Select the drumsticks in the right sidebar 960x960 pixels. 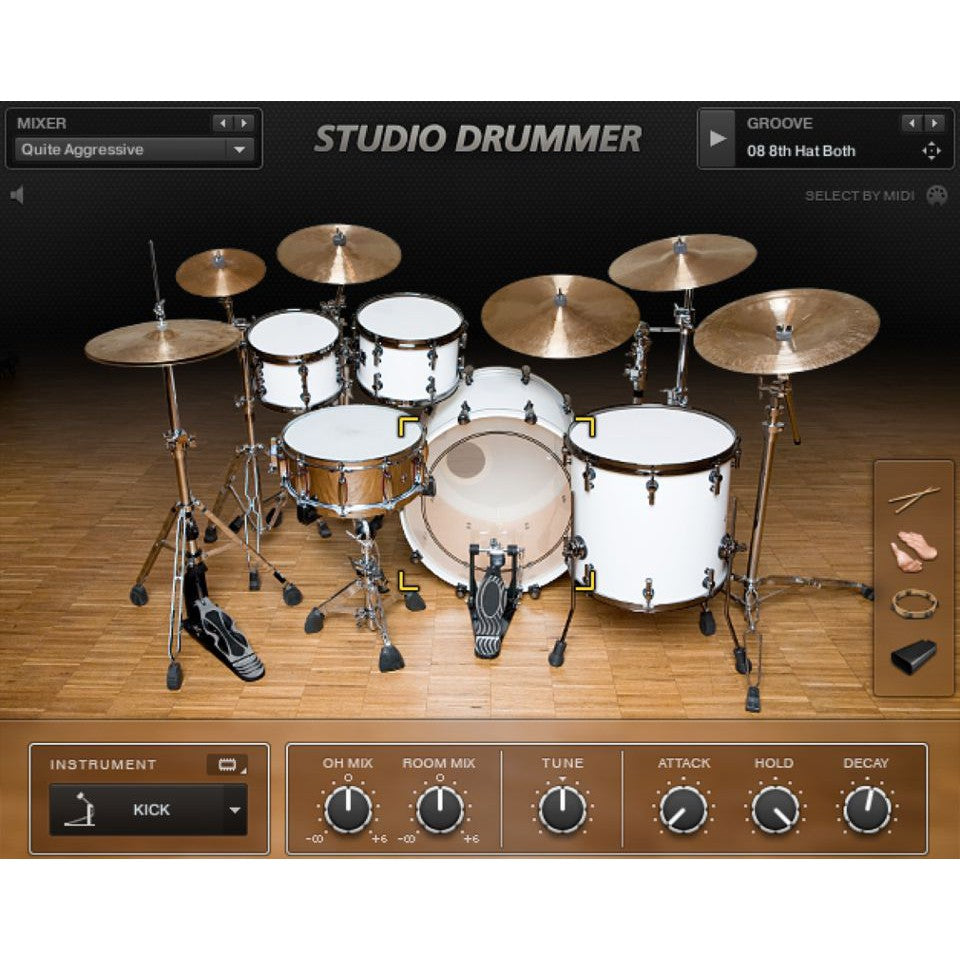(915, 495)
